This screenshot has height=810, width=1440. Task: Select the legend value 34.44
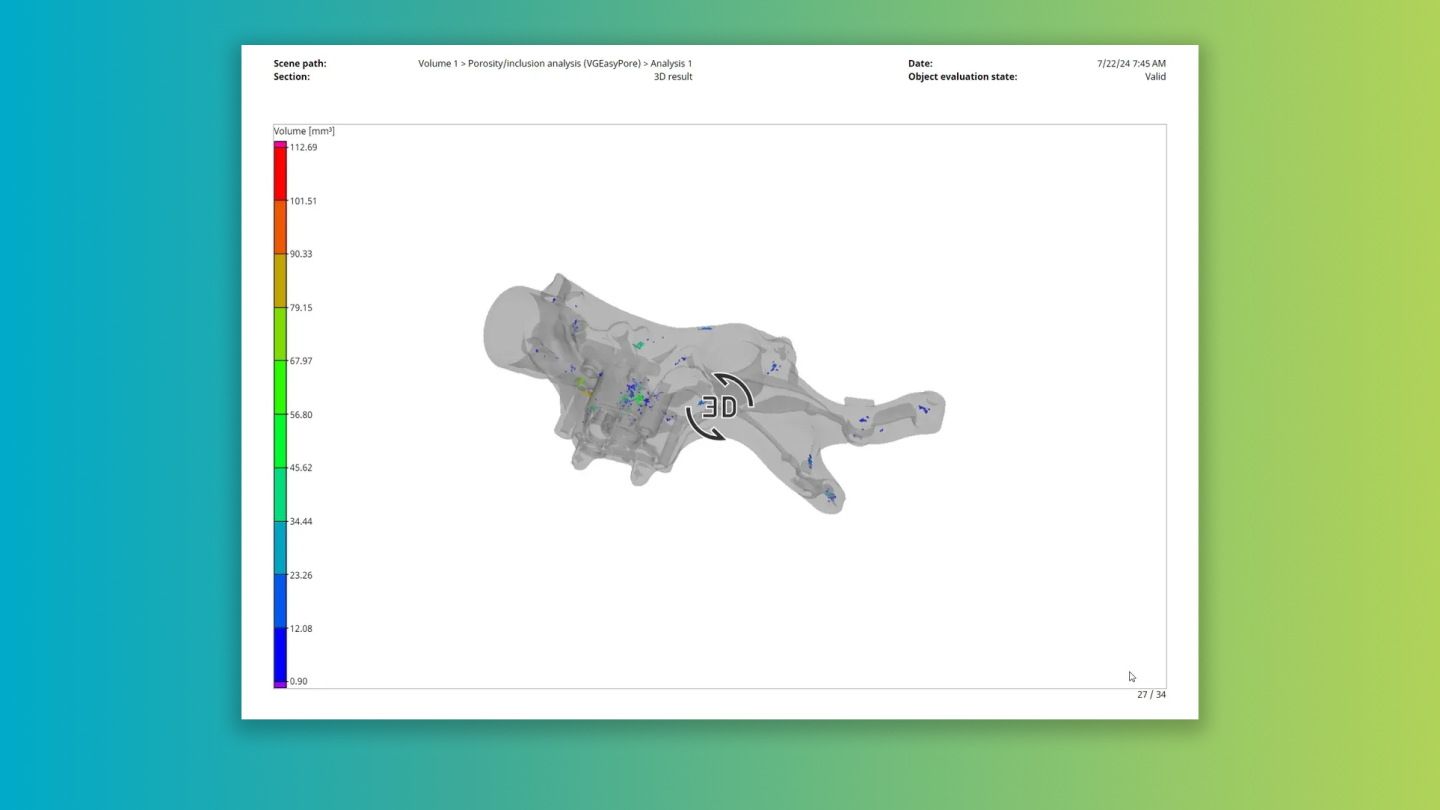[x=301, y=522]
